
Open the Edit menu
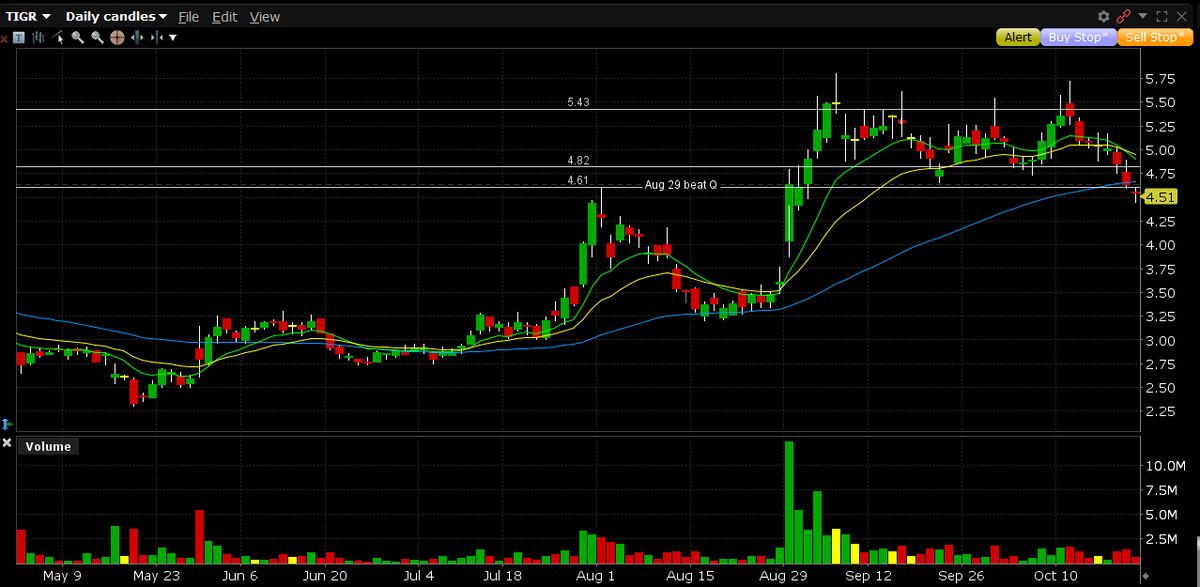pyautogui.click(x=224, y=17)
